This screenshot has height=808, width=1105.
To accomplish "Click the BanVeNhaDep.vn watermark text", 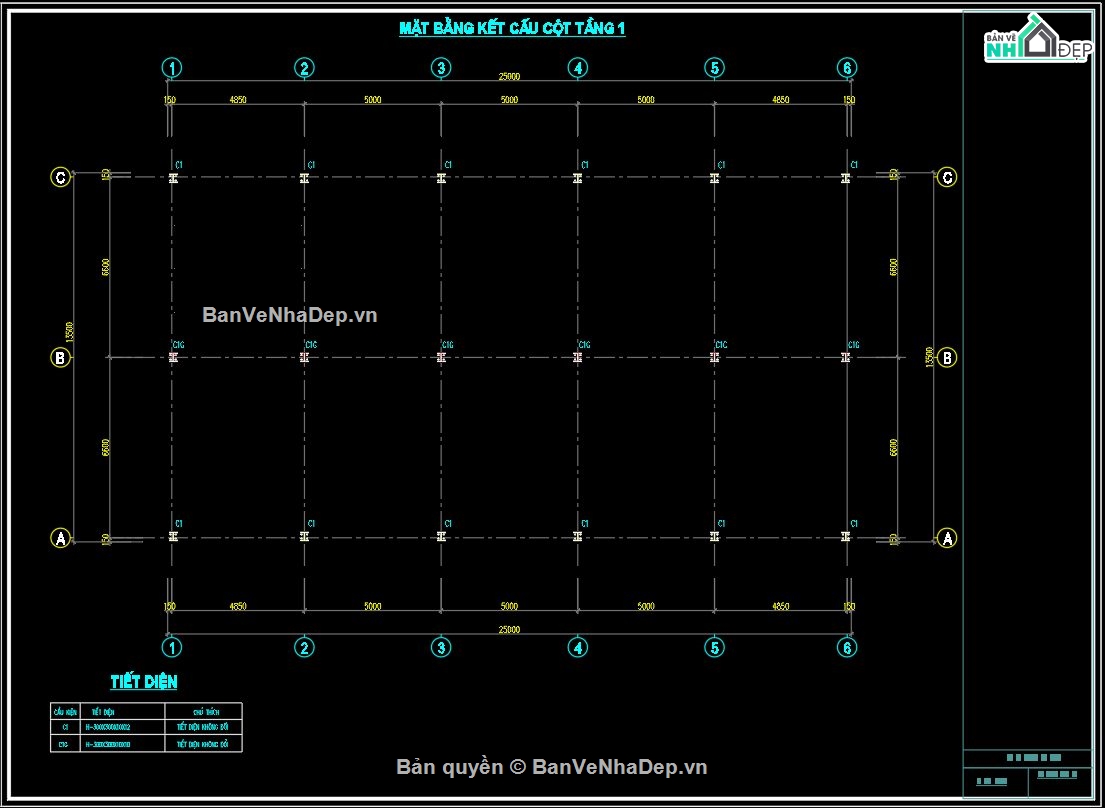I will pos(290,315).
